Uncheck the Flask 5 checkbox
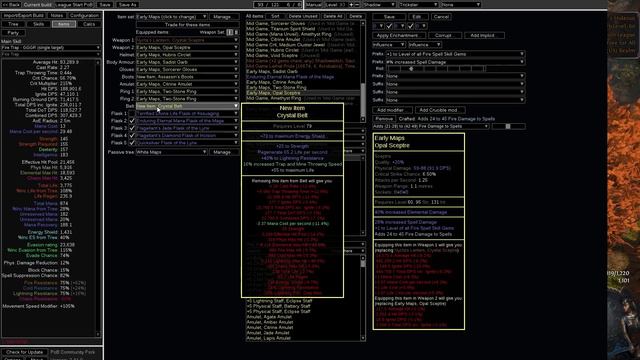This screenshot has width=640, height=360. pos(131,143)
